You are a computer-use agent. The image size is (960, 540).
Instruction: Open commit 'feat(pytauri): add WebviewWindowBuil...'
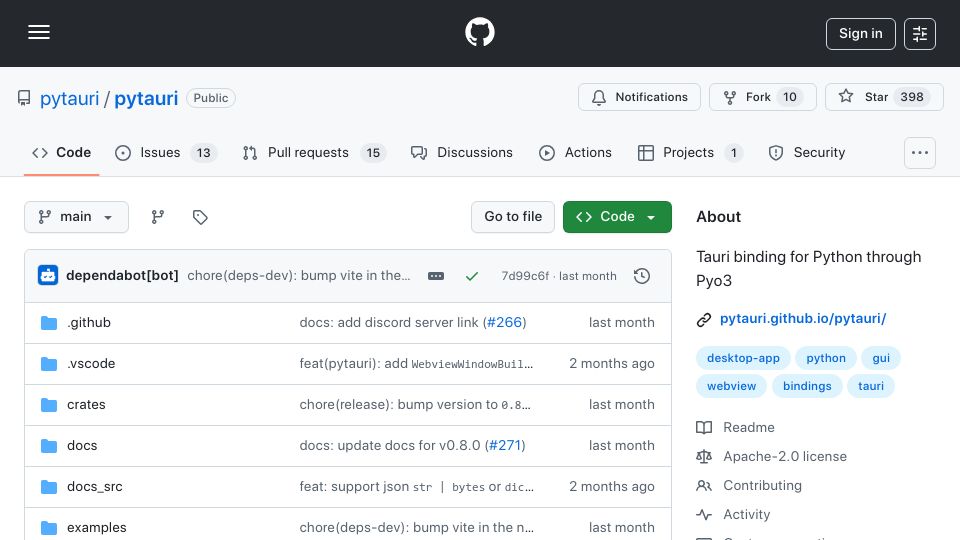[416, 364]
